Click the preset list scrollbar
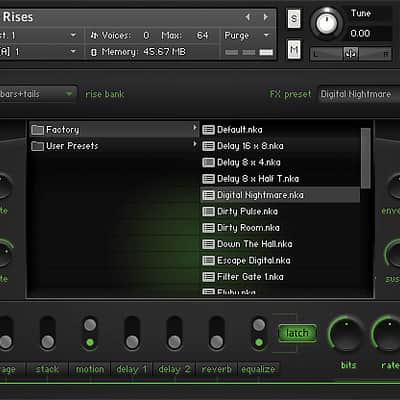Image resolution: width=400 pixels, height=400 pixels. click(366, 158)
